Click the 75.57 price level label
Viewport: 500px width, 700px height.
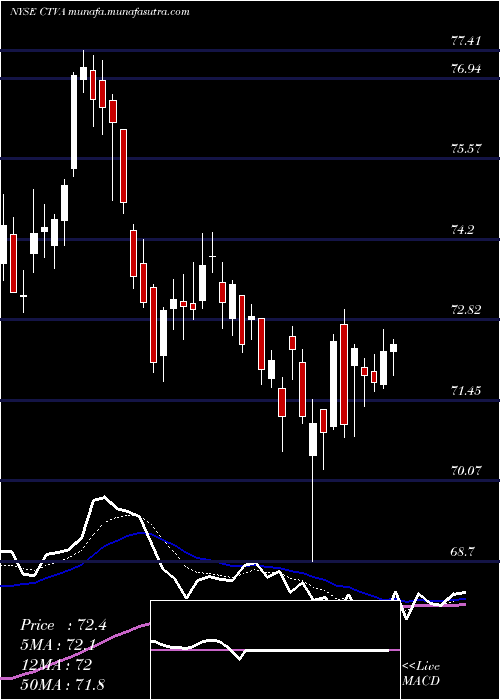[x=466, y=149]
